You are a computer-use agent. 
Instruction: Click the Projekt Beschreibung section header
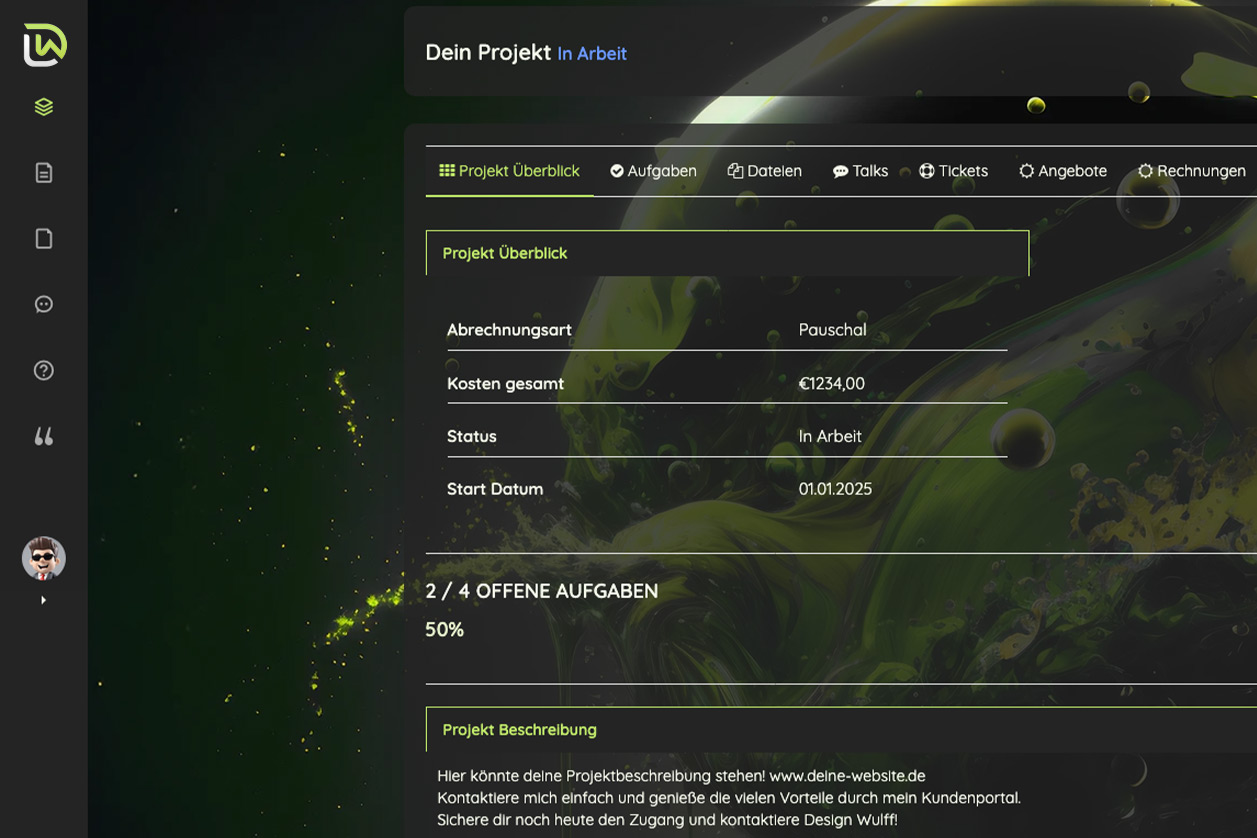[519, 730]
